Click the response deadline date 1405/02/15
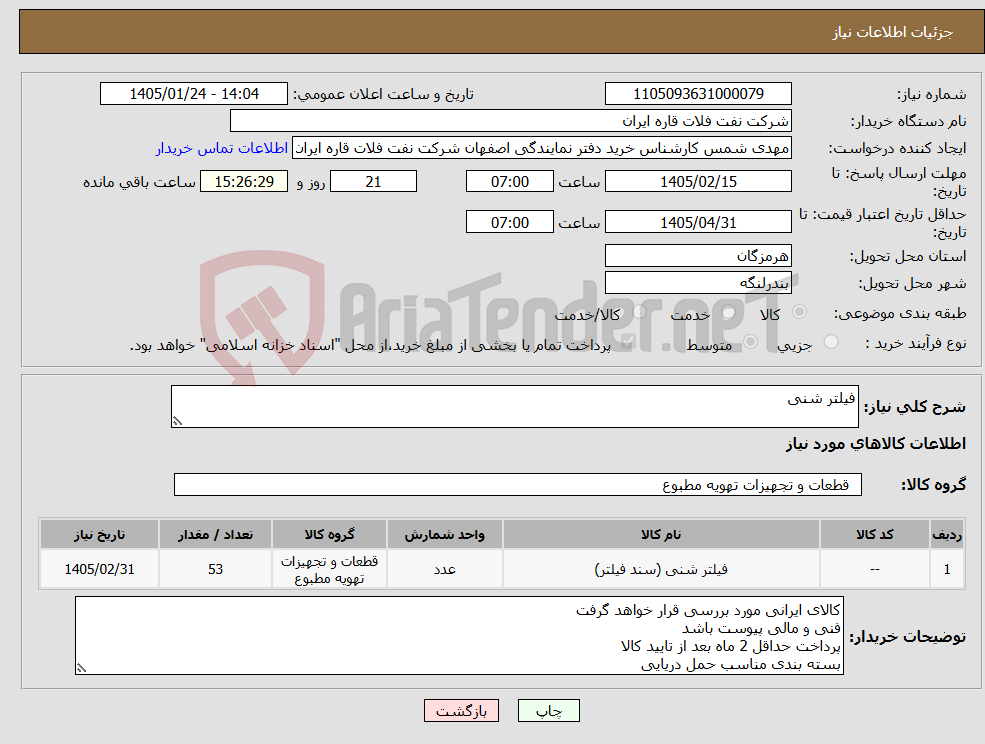 [698, 182]
